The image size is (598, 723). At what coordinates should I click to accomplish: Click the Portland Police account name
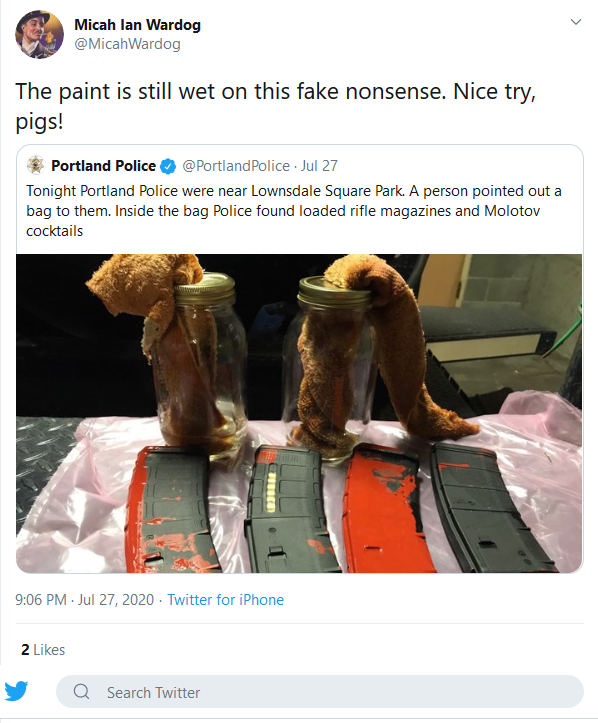(x=103, y=166)
